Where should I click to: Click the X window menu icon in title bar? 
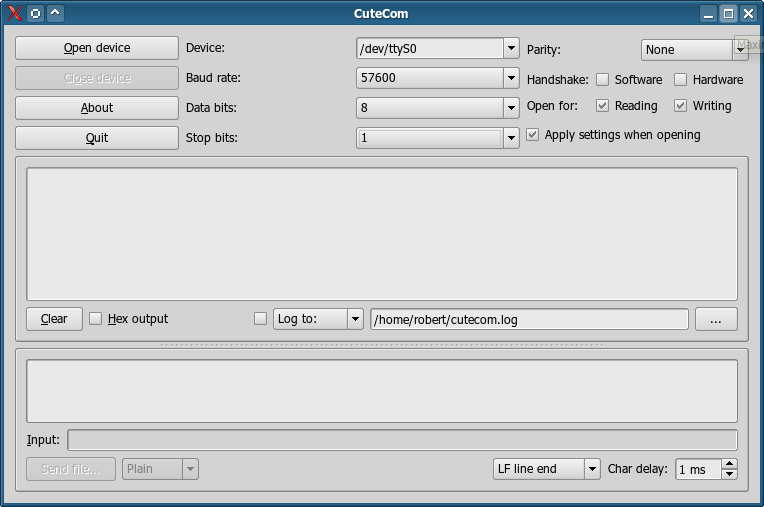(x=15, y=13)
